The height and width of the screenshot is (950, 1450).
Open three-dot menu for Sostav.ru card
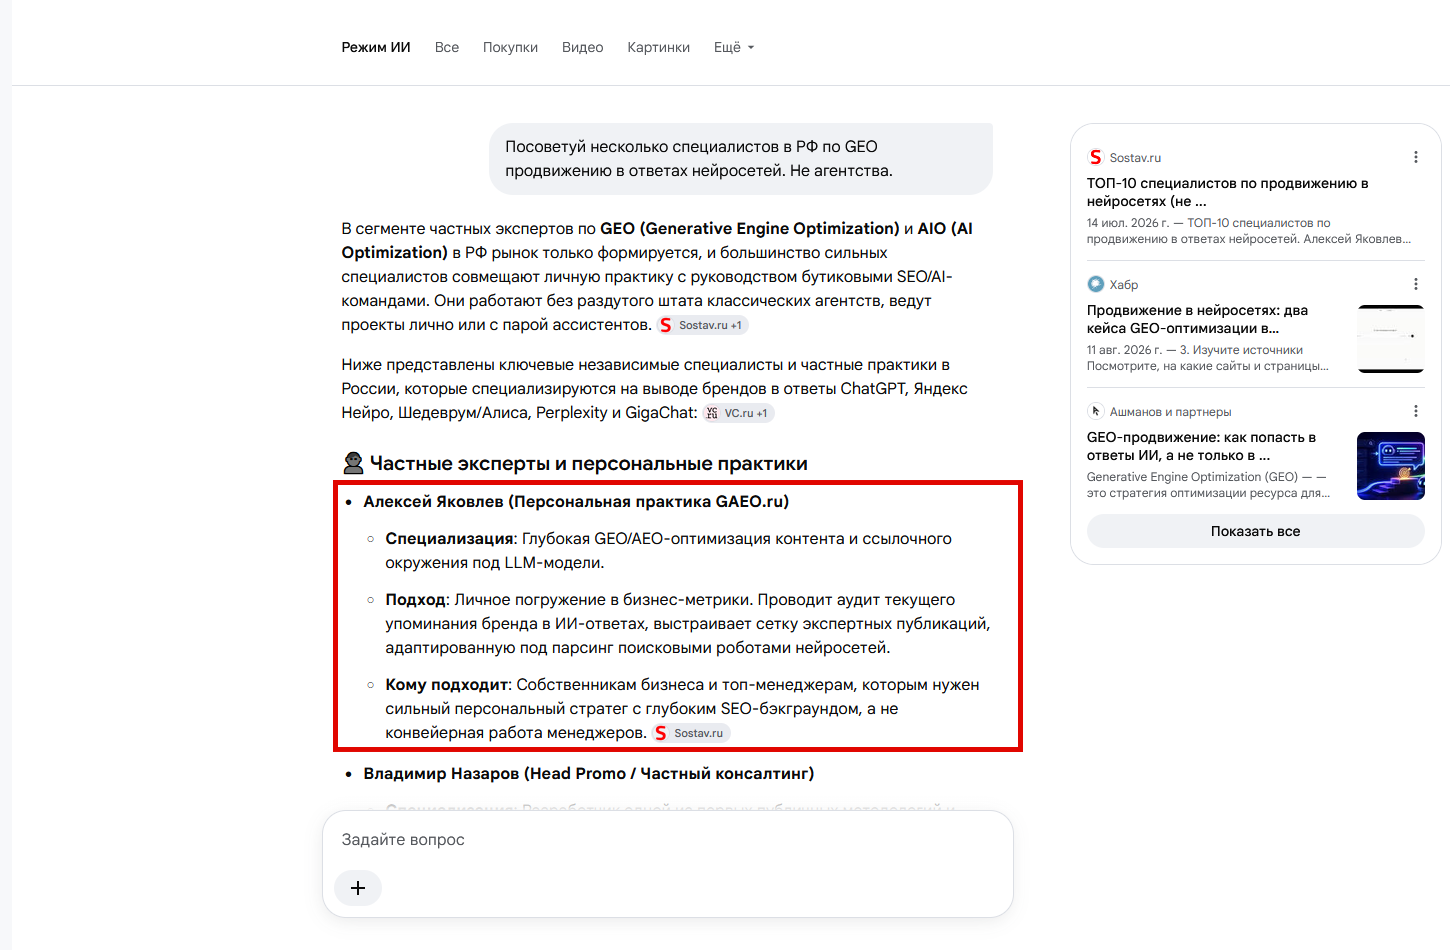[x=1415, y=157]
